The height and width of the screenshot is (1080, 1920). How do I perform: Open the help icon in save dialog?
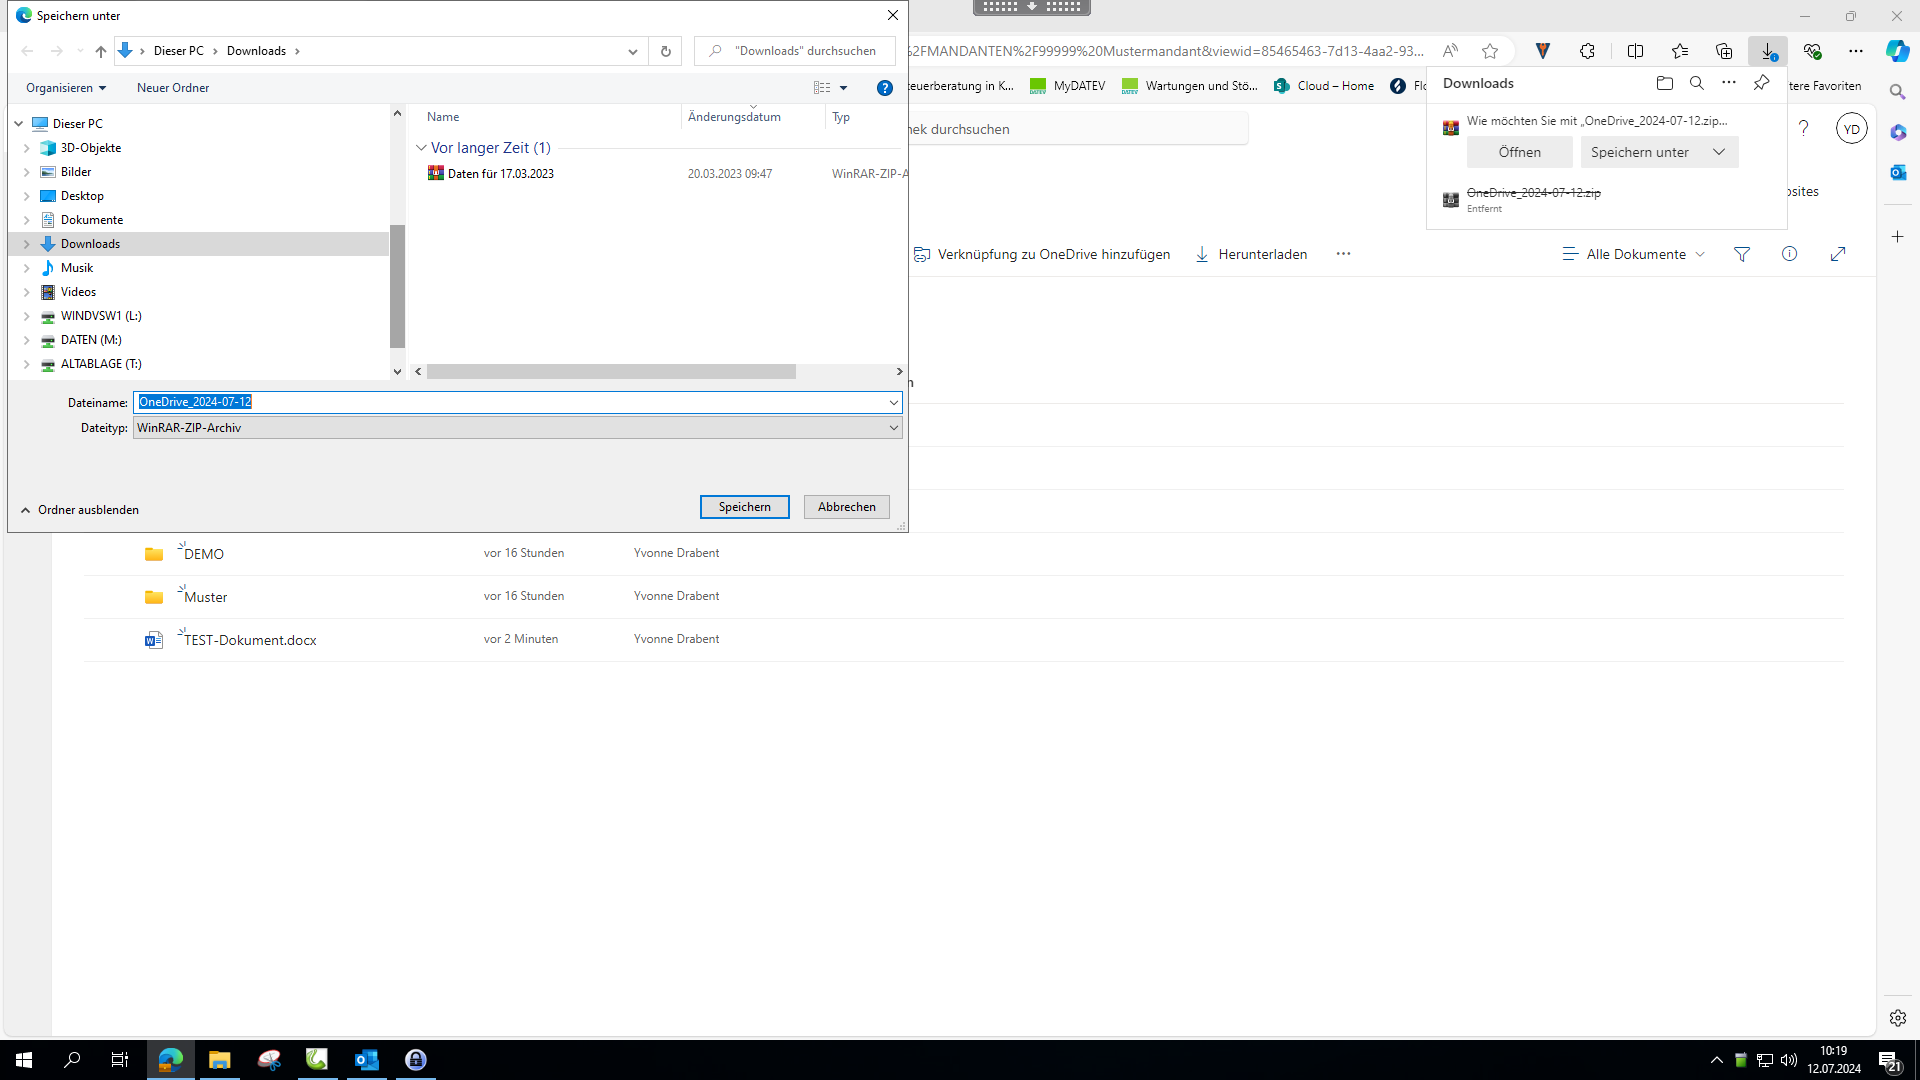pyautogui.click(x=884, y=88)
